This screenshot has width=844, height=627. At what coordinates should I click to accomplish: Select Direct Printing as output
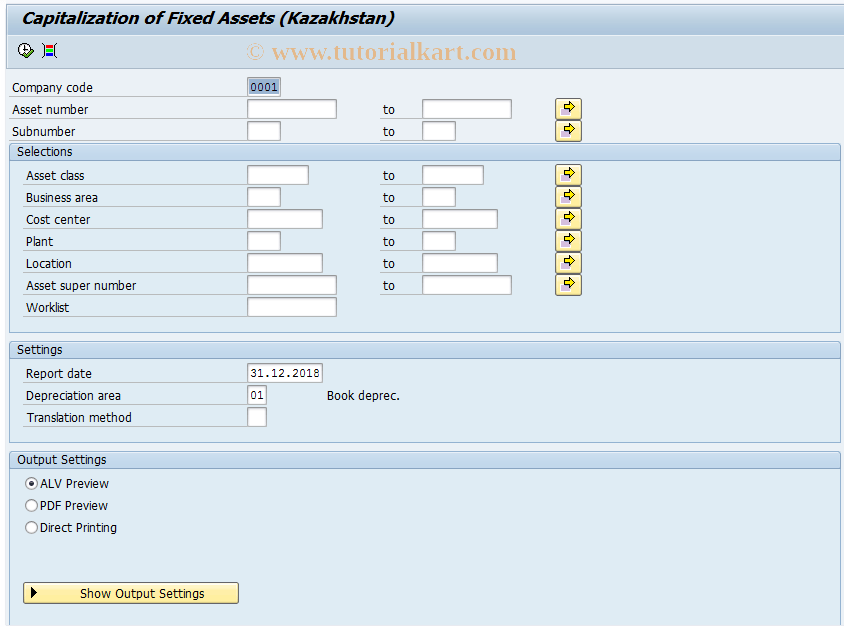31,527
